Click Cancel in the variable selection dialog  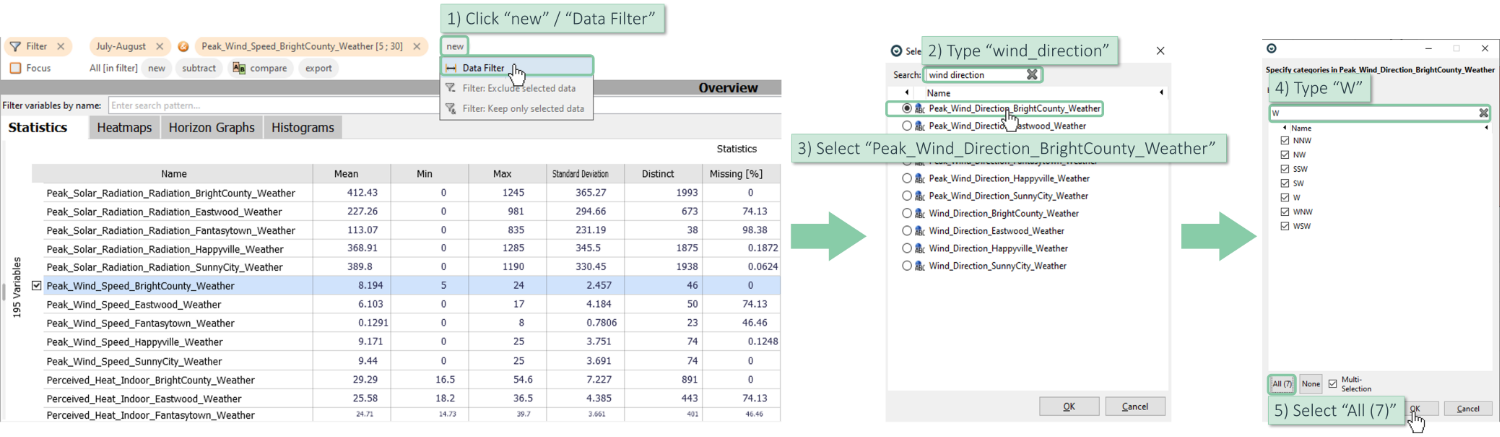click(1134, 407)
